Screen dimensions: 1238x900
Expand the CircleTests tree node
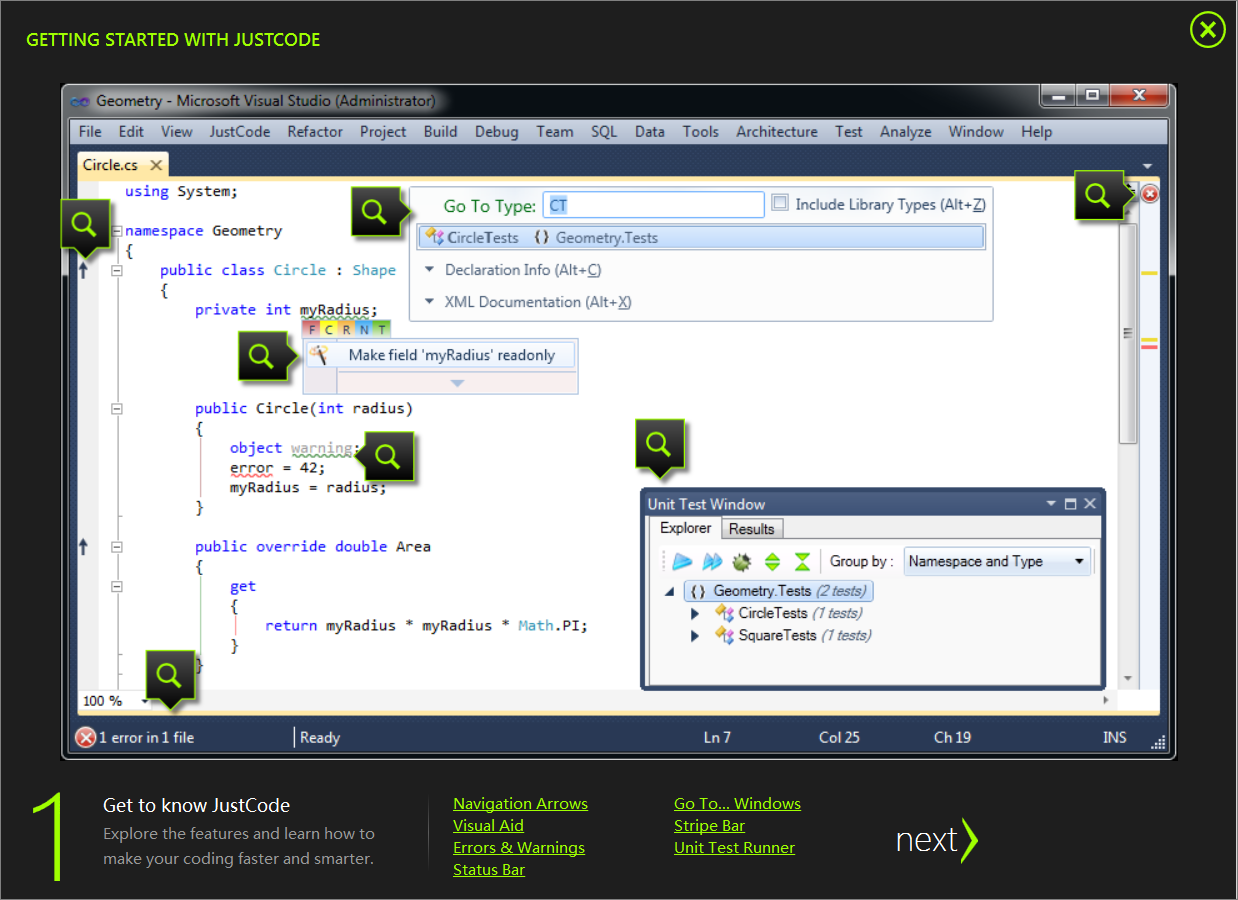(696, 614)
